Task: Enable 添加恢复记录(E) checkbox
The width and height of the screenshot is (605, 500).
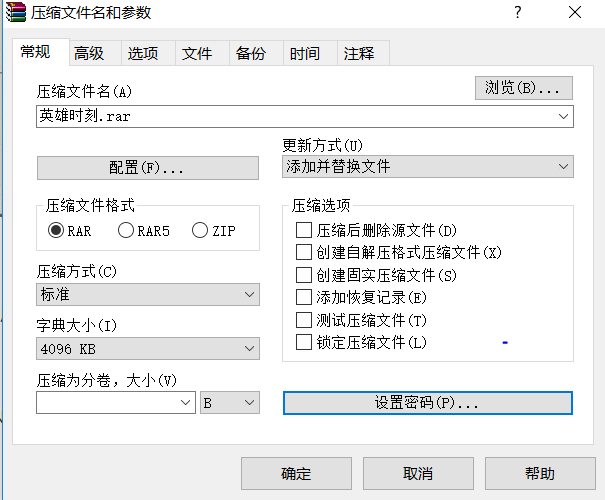Action: click(304, 297)
